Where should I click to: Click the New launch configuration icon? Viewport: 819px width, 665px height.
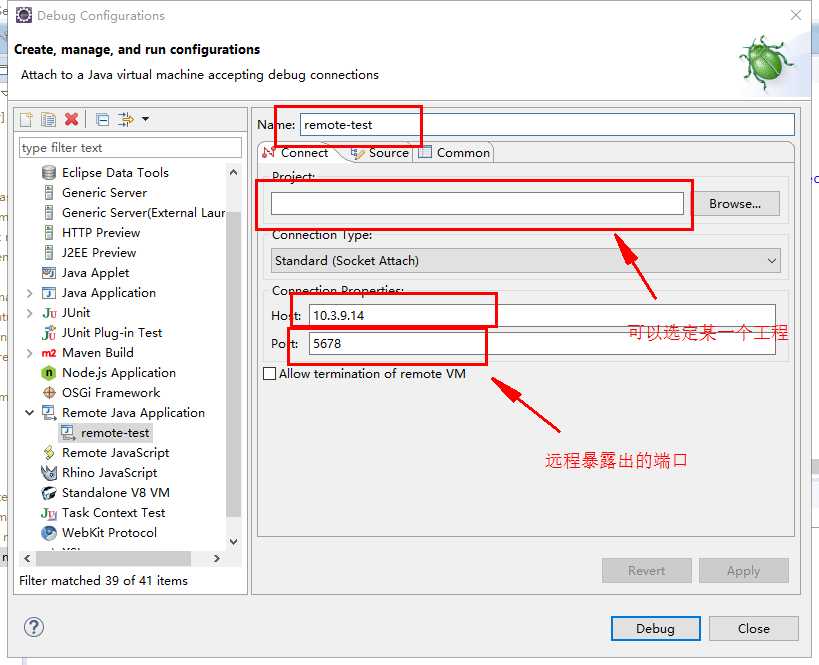pos(26,120)
